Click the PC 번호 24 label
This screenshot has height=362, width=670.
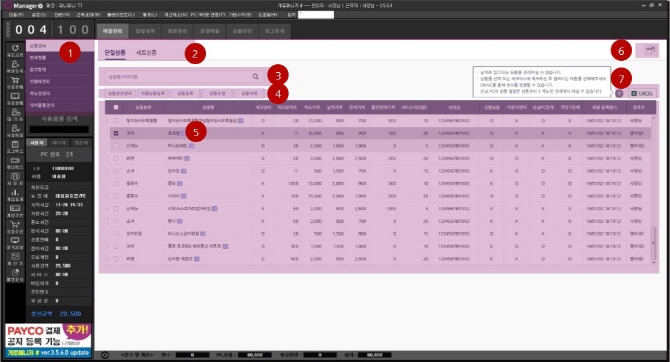57,154
